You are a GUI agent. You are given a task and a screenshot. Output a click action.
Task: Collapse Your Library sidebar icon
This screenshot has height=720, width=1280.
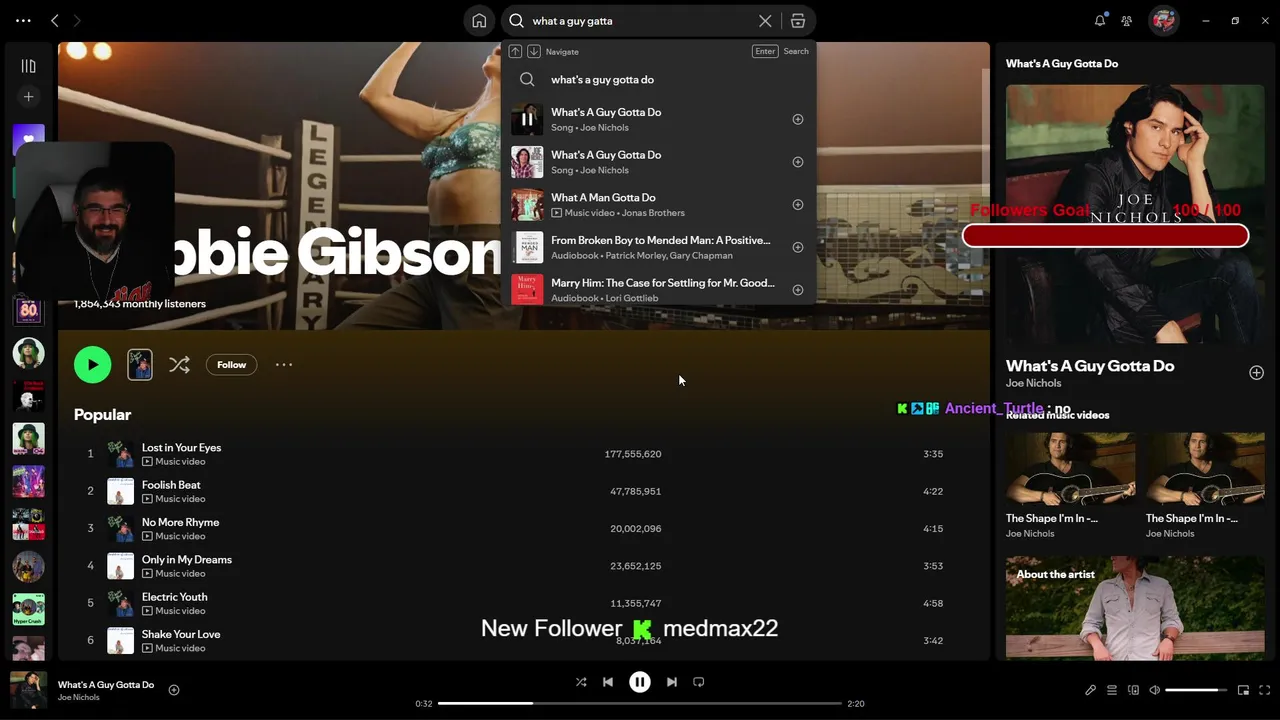[28, 66]
